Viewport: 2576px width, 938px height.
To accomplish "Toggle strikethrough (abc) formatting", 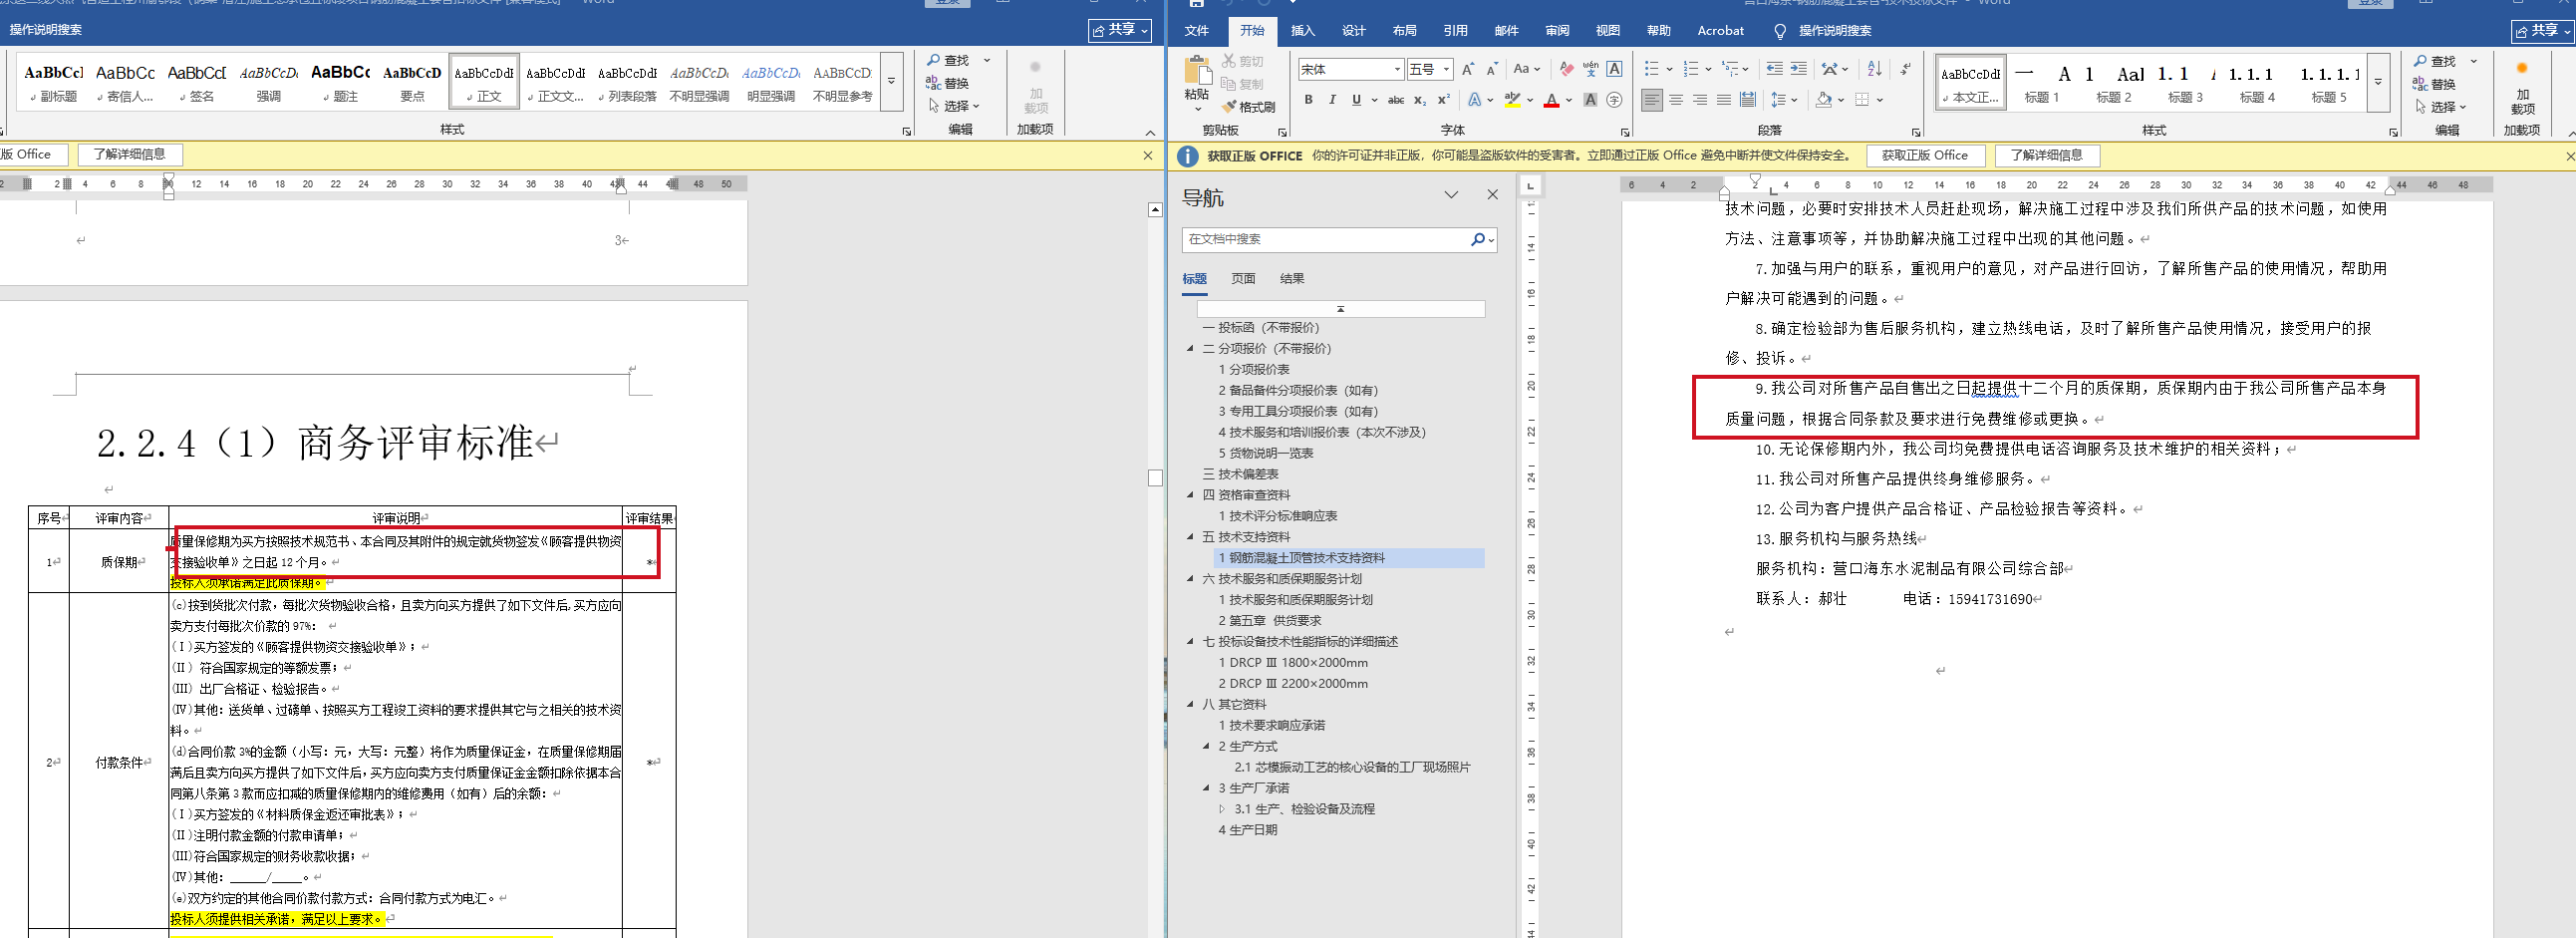I will click(x=1396, y=100).
